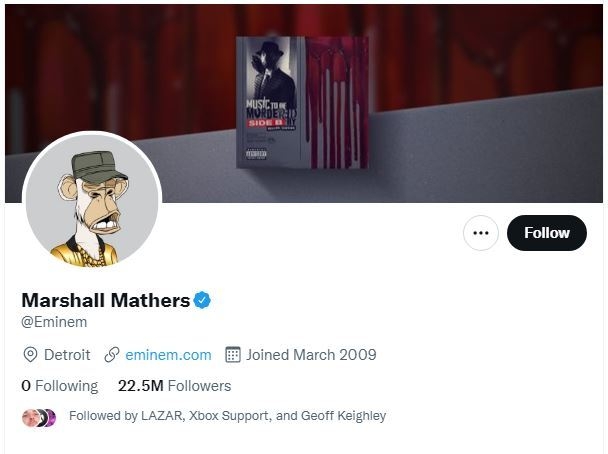Screen dimensions: 608x454
Task: Click the hat-wearing figure on album cover
Action: 273,70
